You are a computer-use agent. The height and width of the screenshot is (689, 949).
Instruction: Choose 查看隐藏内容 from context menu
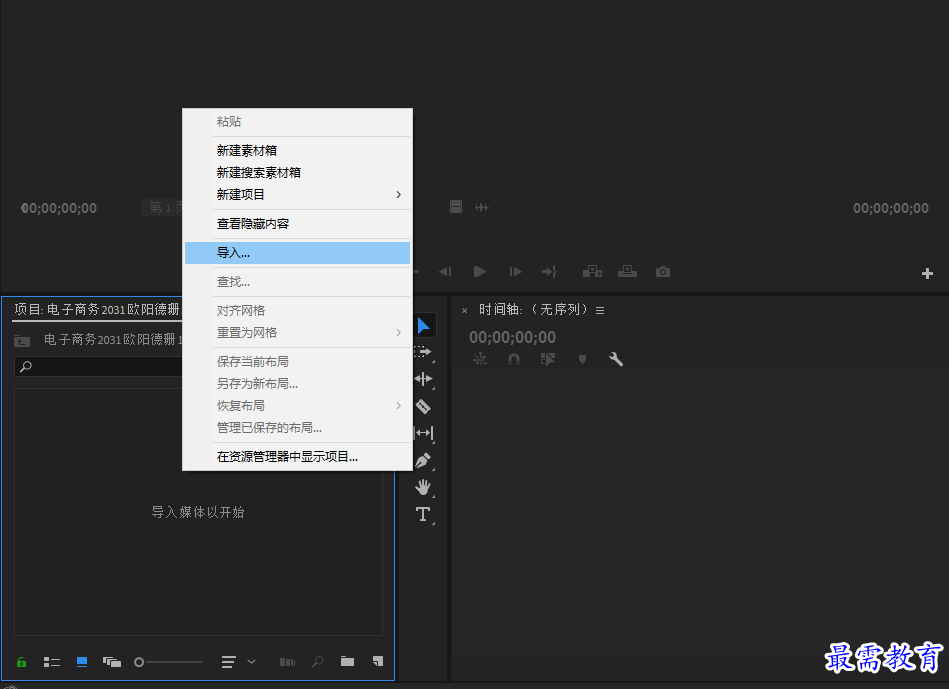pos(297,223)
